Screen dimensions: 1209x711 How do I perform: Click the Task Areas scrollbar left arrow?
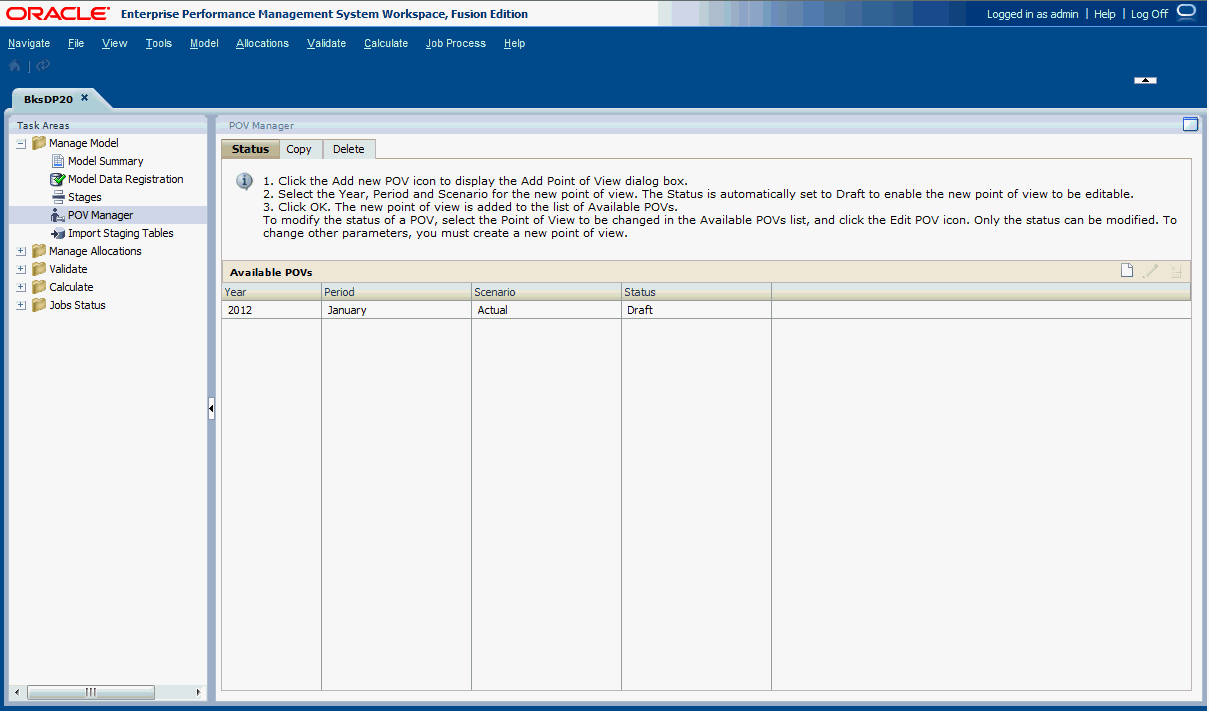[x=16, y=692]
